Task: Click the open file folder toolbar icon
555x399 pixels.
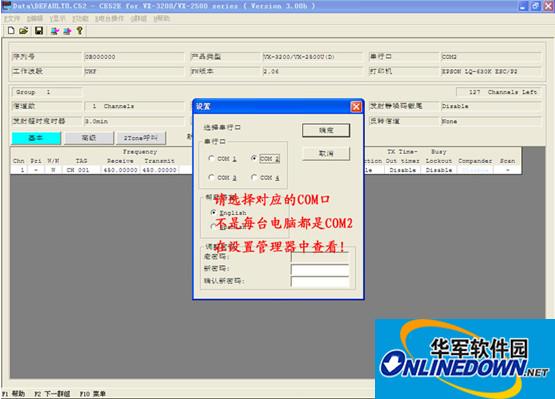Action: 24,31
